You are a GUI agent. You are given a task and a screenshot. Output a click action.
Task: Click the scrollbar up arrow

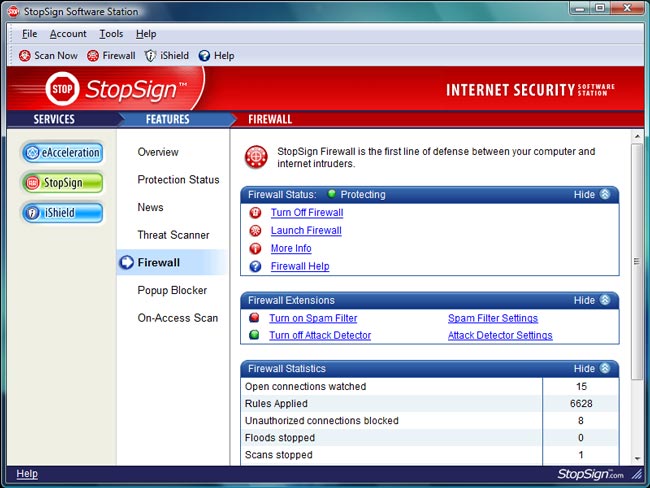point(637,136)
